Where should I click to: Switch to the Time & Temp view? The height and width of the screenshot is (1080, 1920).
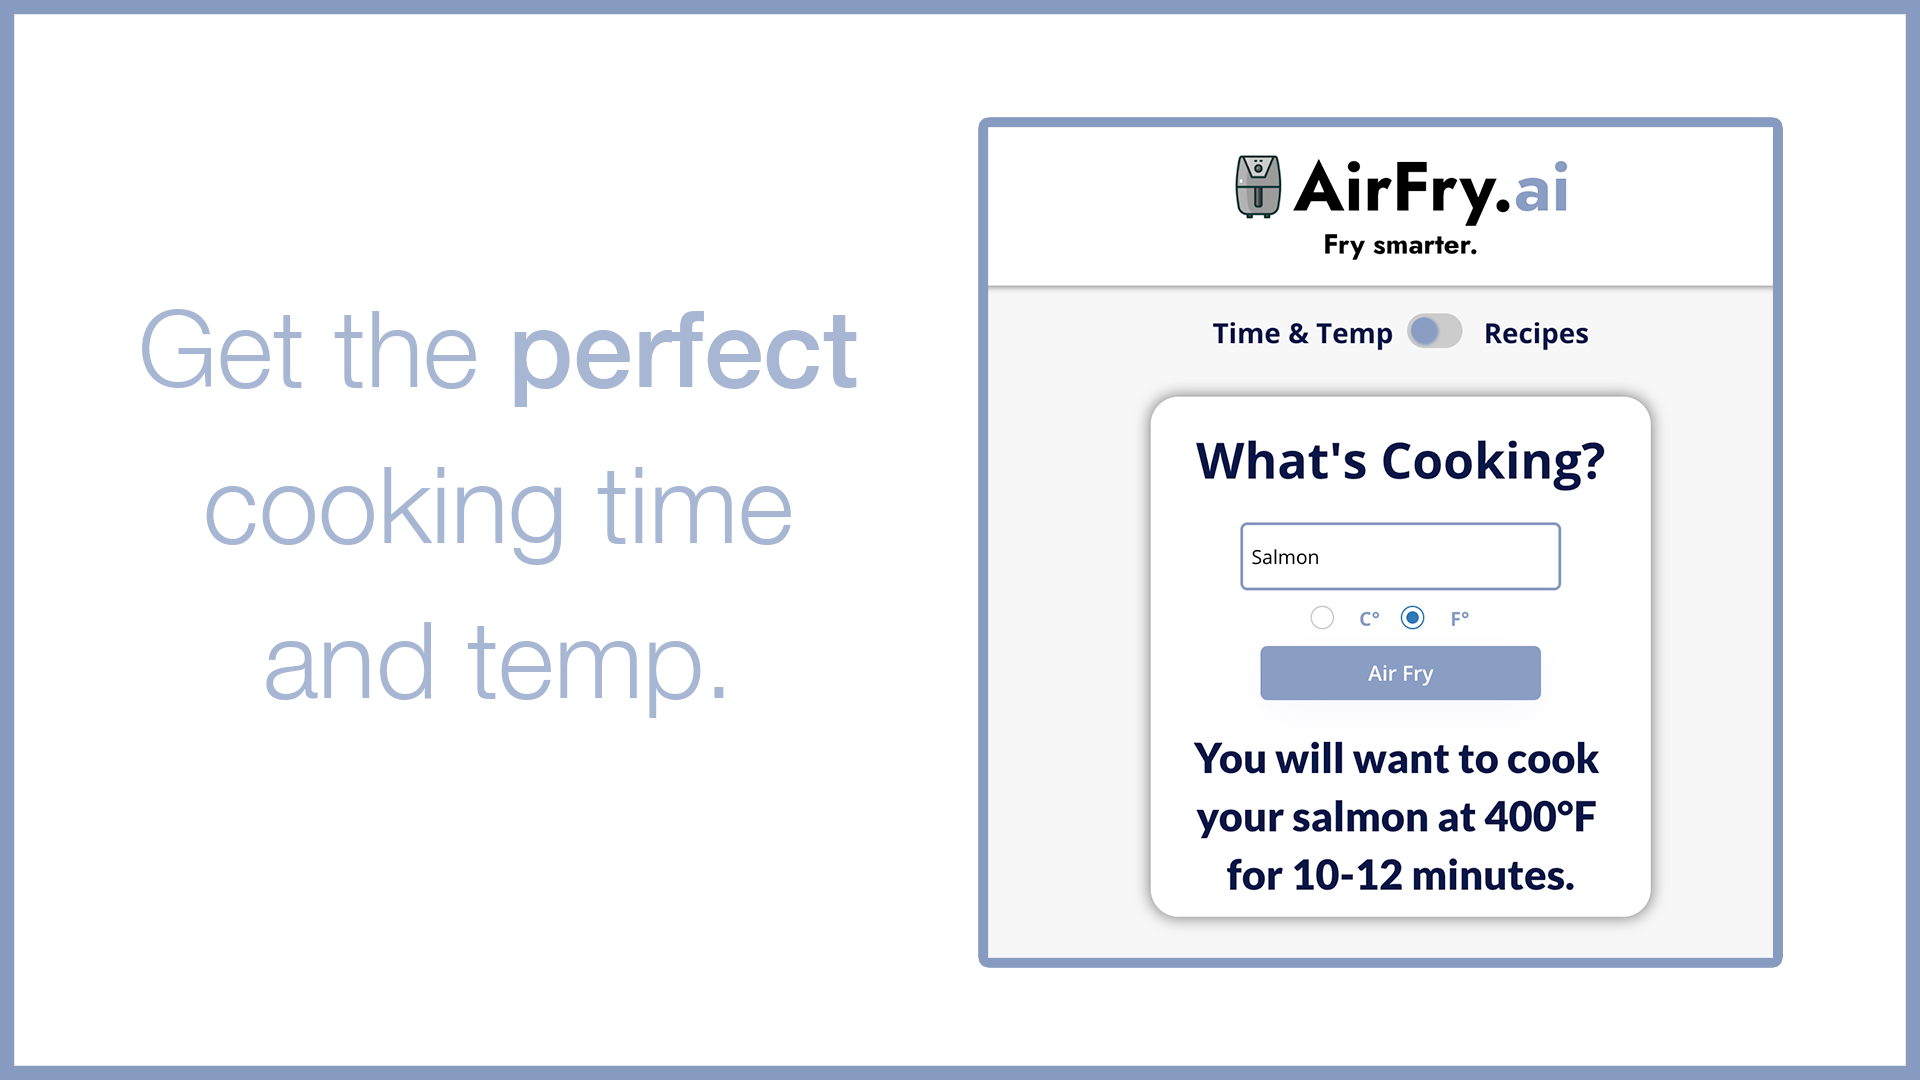point(1302,332)
